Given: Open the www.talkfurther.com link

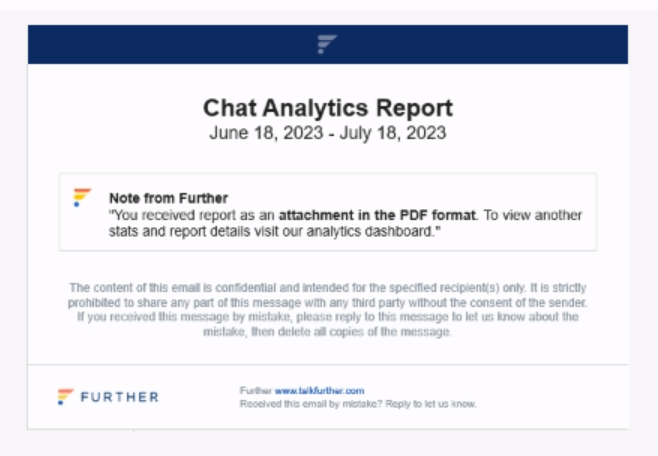Looking at the screenshot, I should (319, 391).
